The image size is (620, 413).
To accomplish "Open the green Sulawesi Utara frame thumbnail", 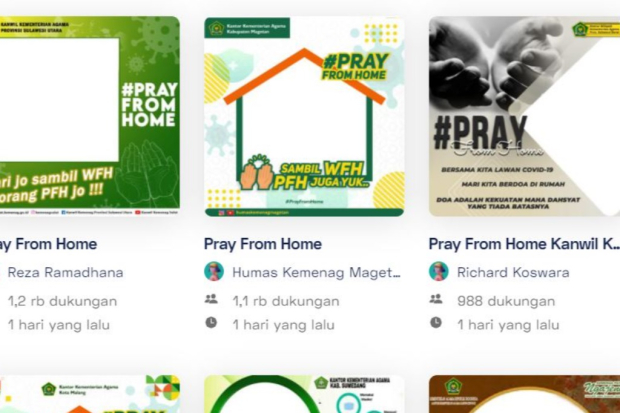I will coord(90,116).
